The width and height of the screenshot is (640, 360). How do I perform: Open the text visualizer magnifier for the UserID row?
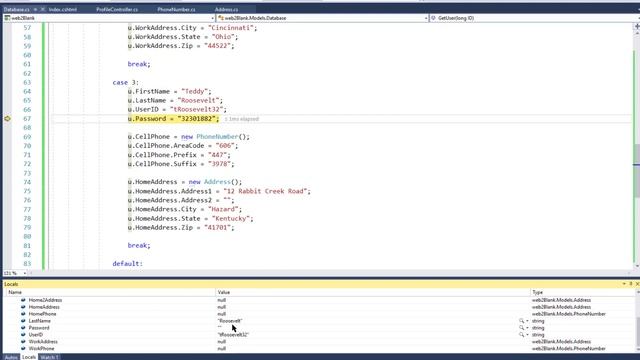click(521, 335)
